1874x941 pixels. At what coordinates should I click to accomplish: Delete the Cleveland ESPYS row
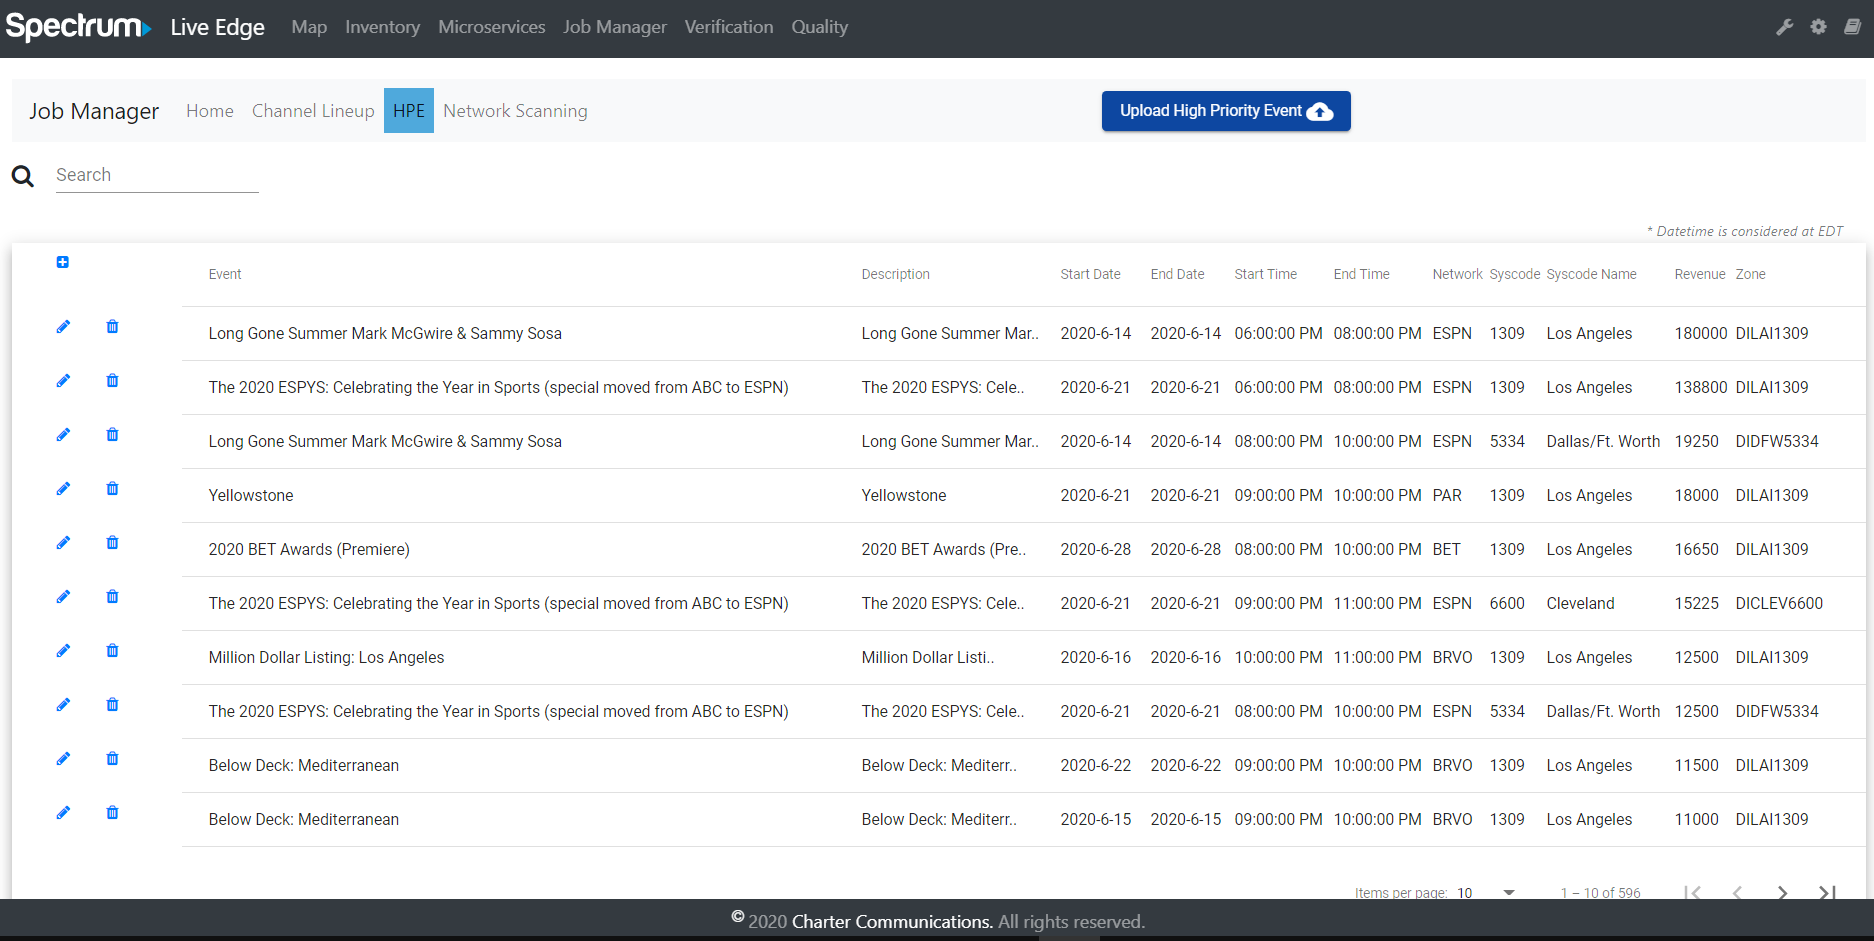pos(112,597)
